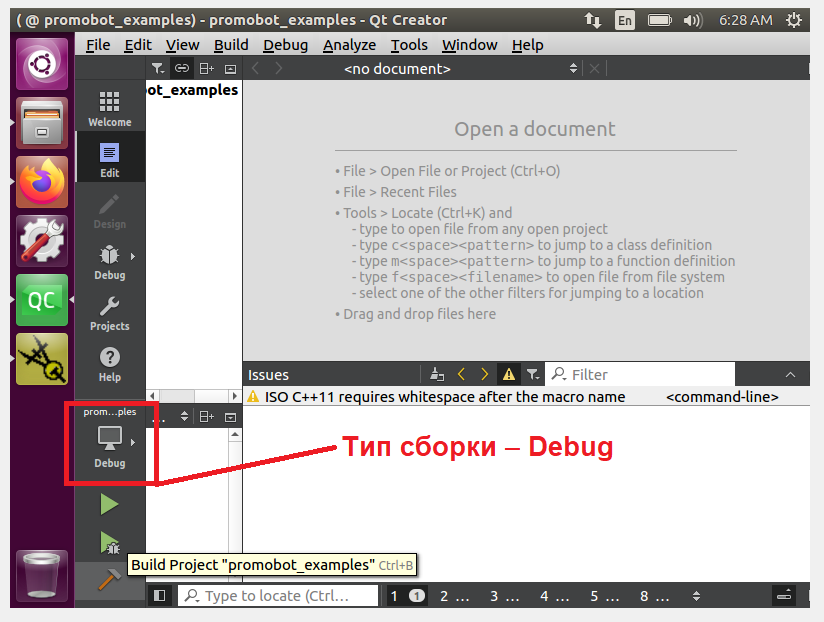Image resolution: width=824 pixels, height=622 pixels.
Task: Close the current document with X
Action: tap(594, 69)
